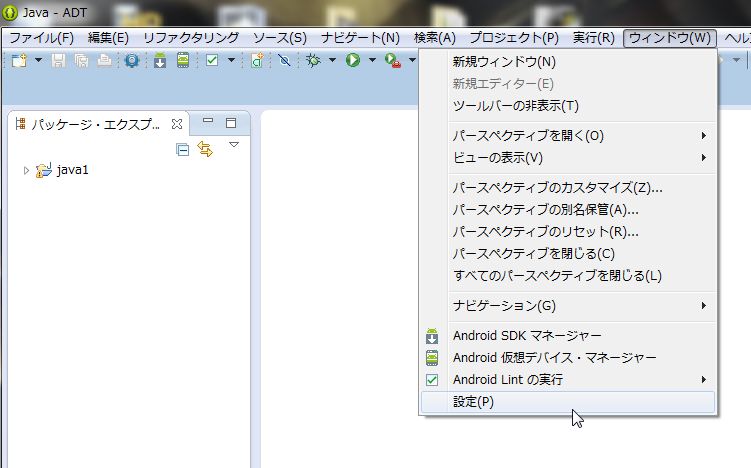The width and height of the screenshot is (751, 468).
Task: Choose パースペクティブの別名保管(A)... entry
Action: [x=569, y=209]
